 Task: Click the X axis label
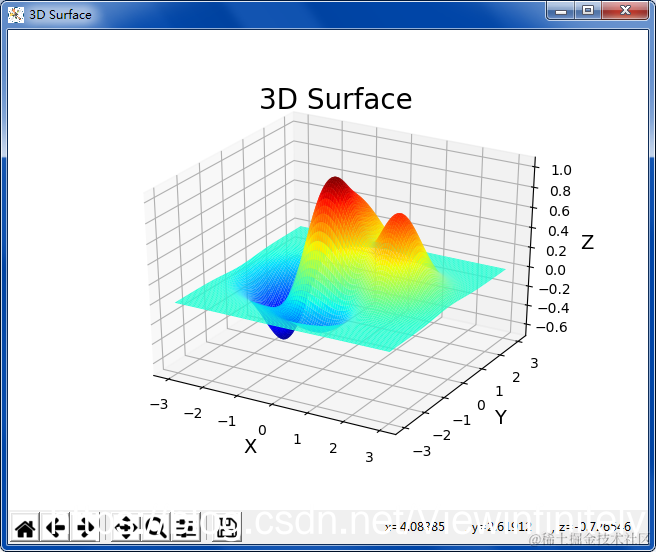point(250,447)
